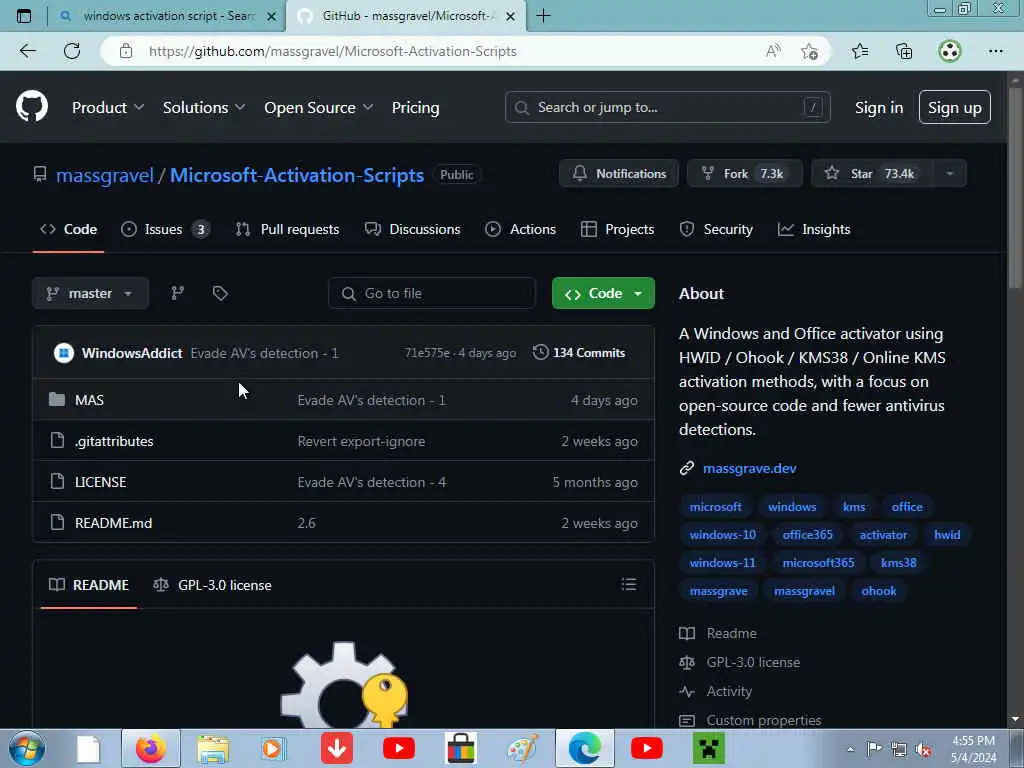Click the GitHub logo home icon
Viewport: 1024px width, 768px height.
pyautogui.click(x=32, y=106)
